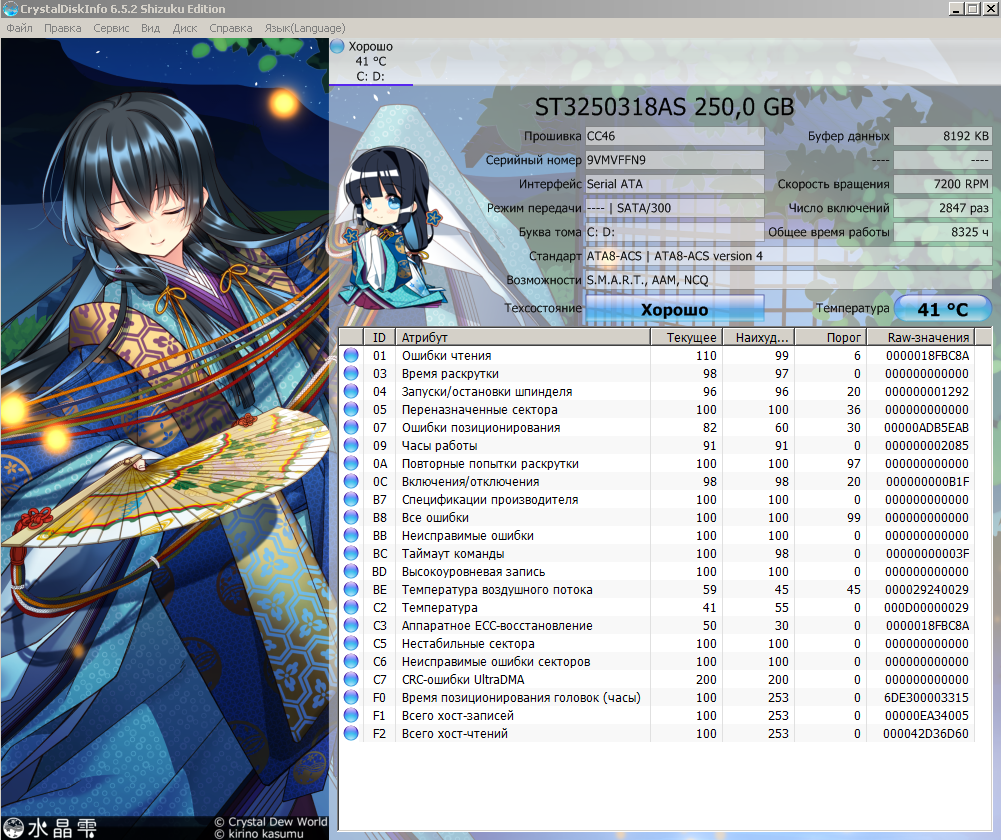Click the status orb for Всего хост-чтений
Screen dimensions: 1001x840
click(x=350, y=733)
